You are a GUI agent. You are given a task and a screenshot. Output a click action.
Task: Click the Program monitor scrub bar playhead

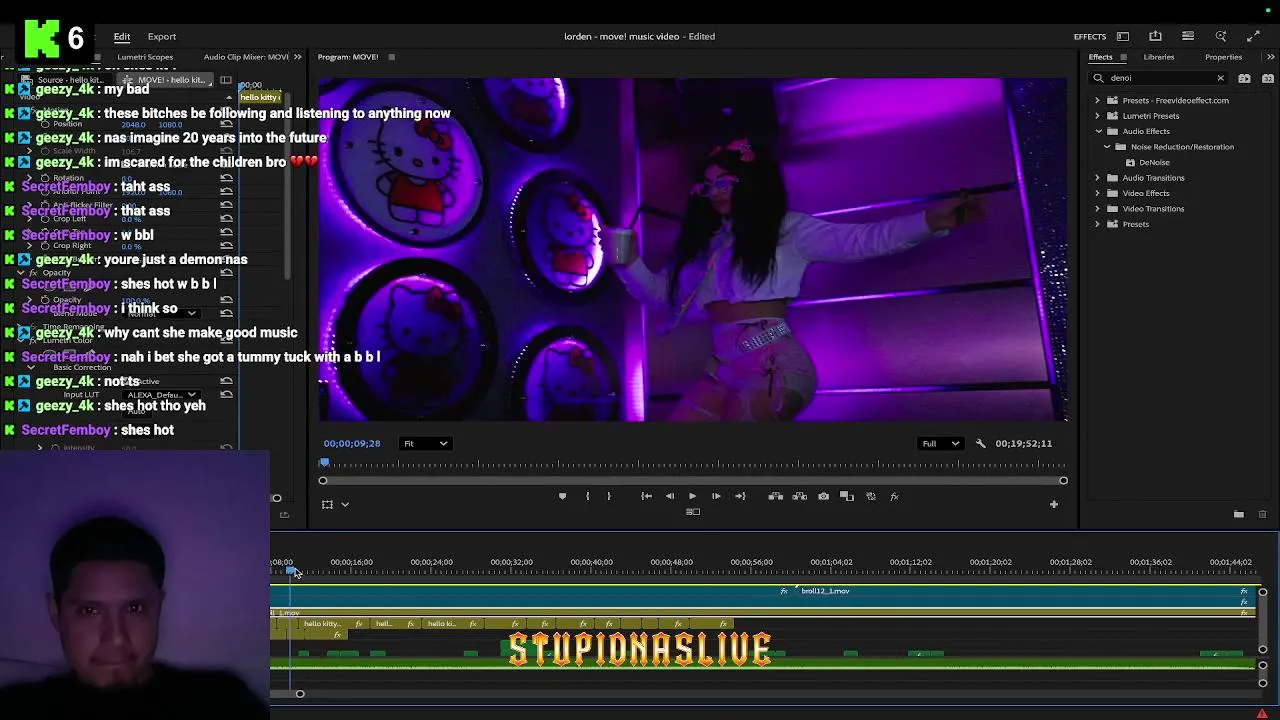tap(323, 463)
